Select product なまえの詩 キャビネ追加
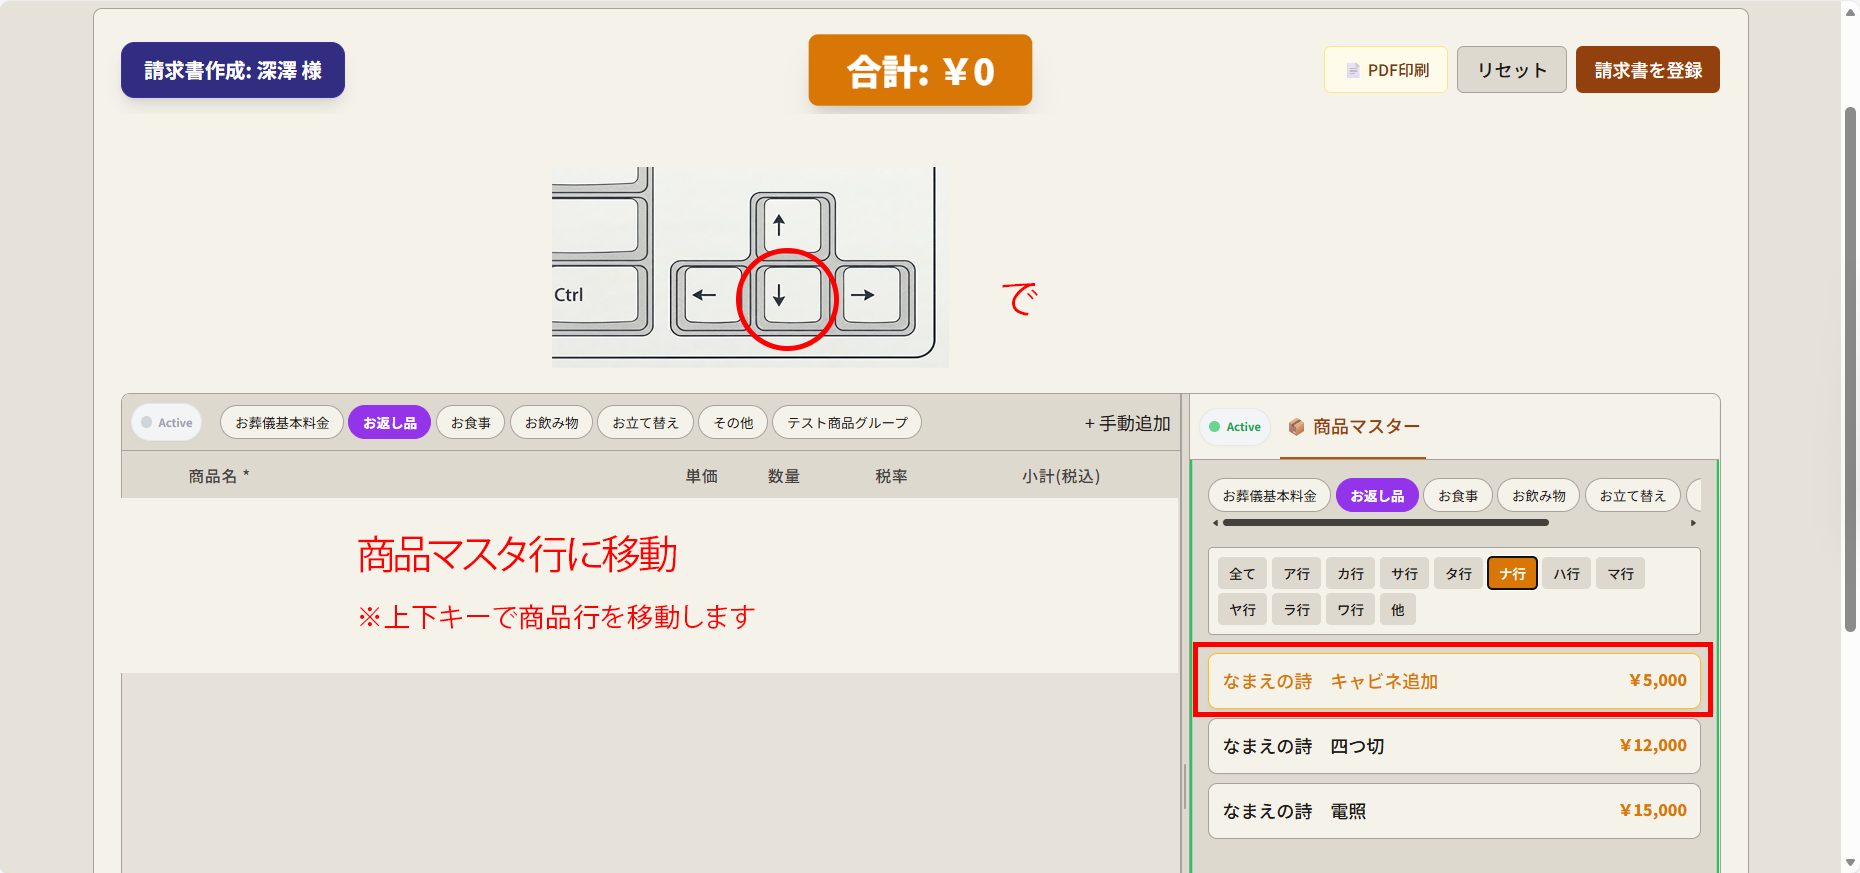Viewport: 1860px width, 873px height. (x=1454, y=681)
